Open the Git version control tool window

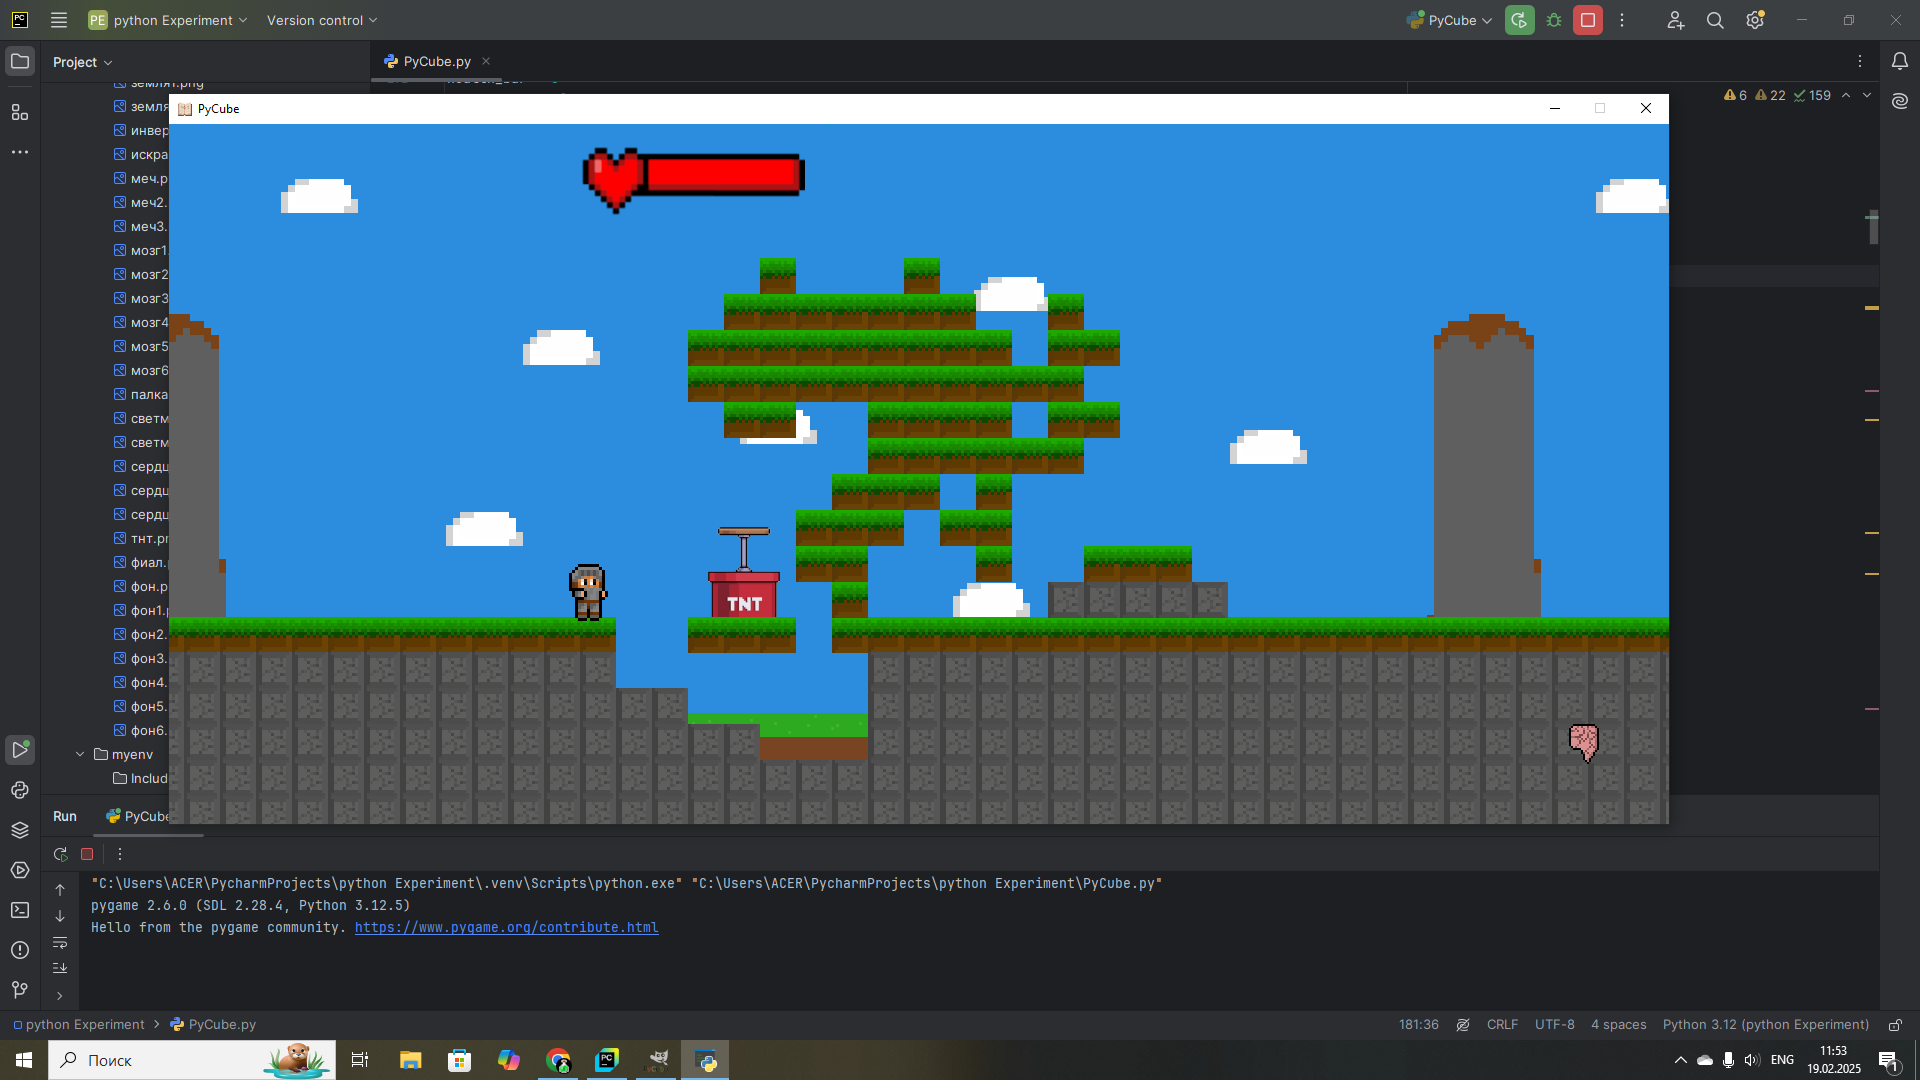pyautogui.click(x=20, y=990)
